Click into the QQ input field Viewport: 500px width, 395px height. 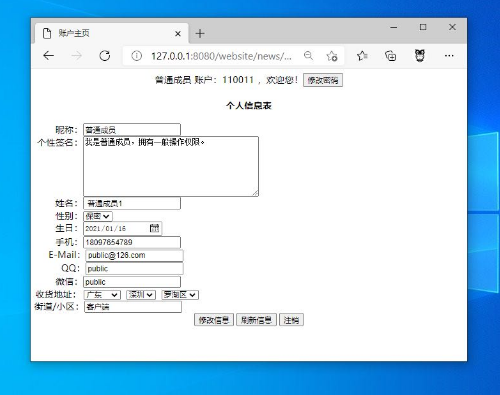(x=134, y=269)
